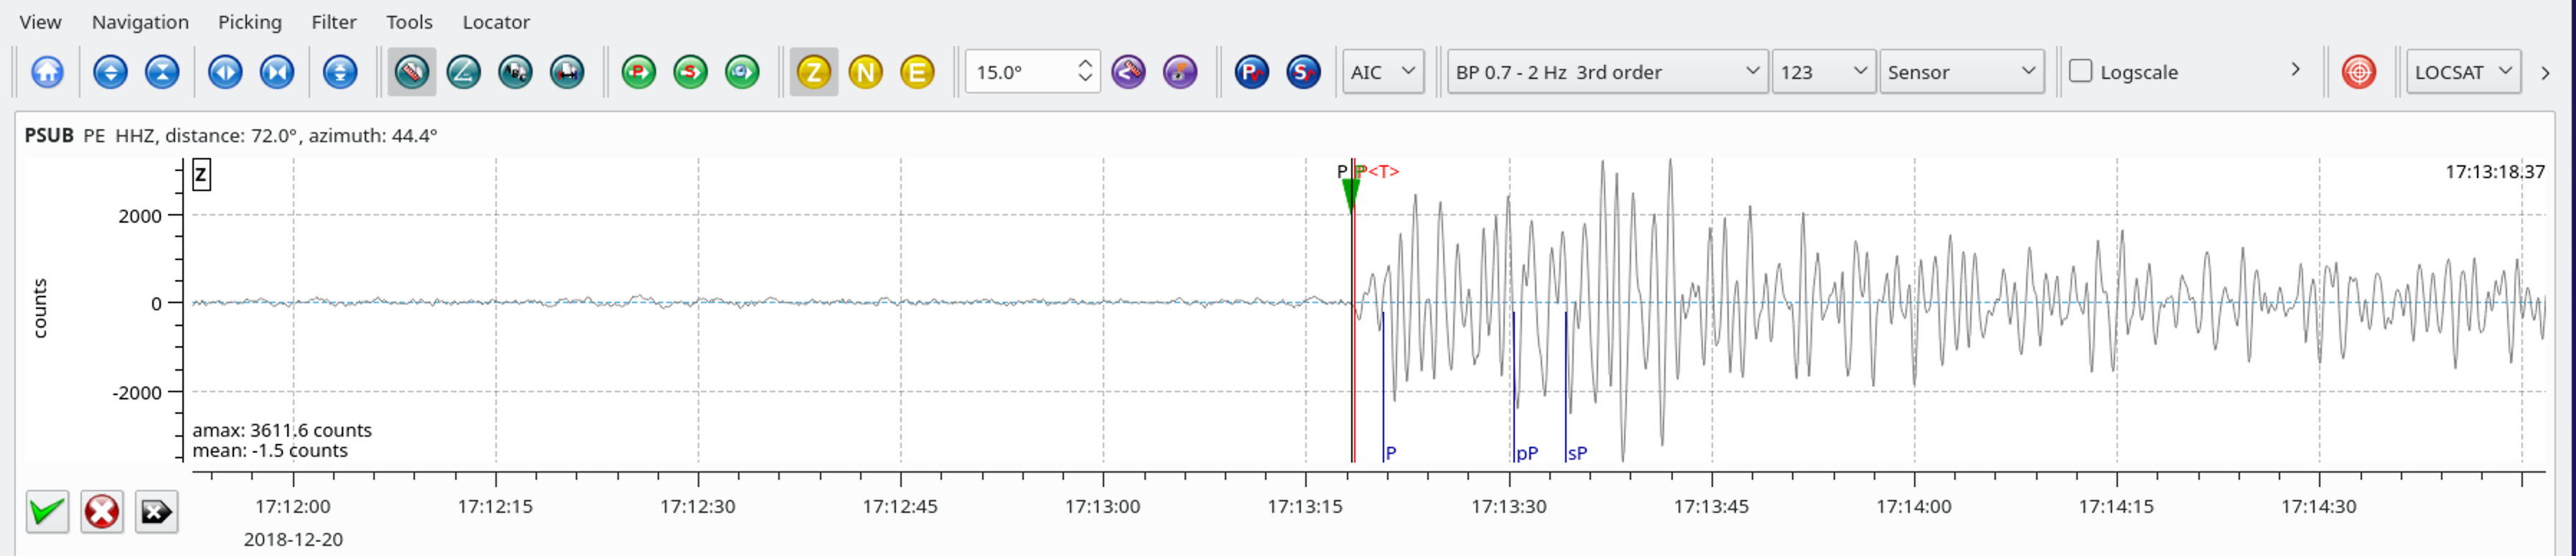
Task: Select the sort-by-distance ruler icon
Action: point(412,72)
